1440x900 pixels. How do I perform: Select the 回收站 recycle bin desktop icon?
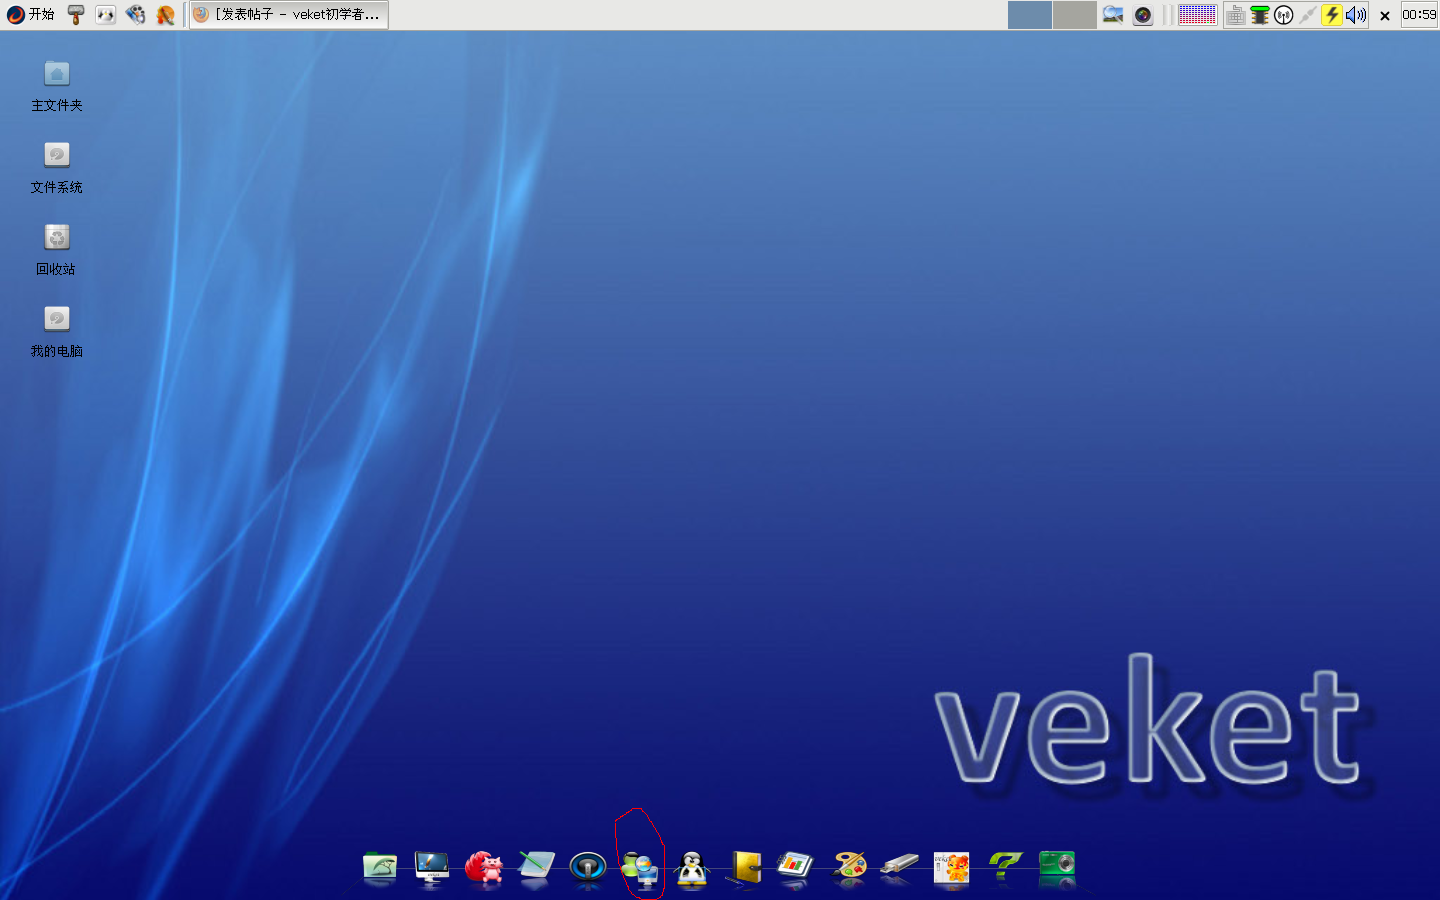57,250
